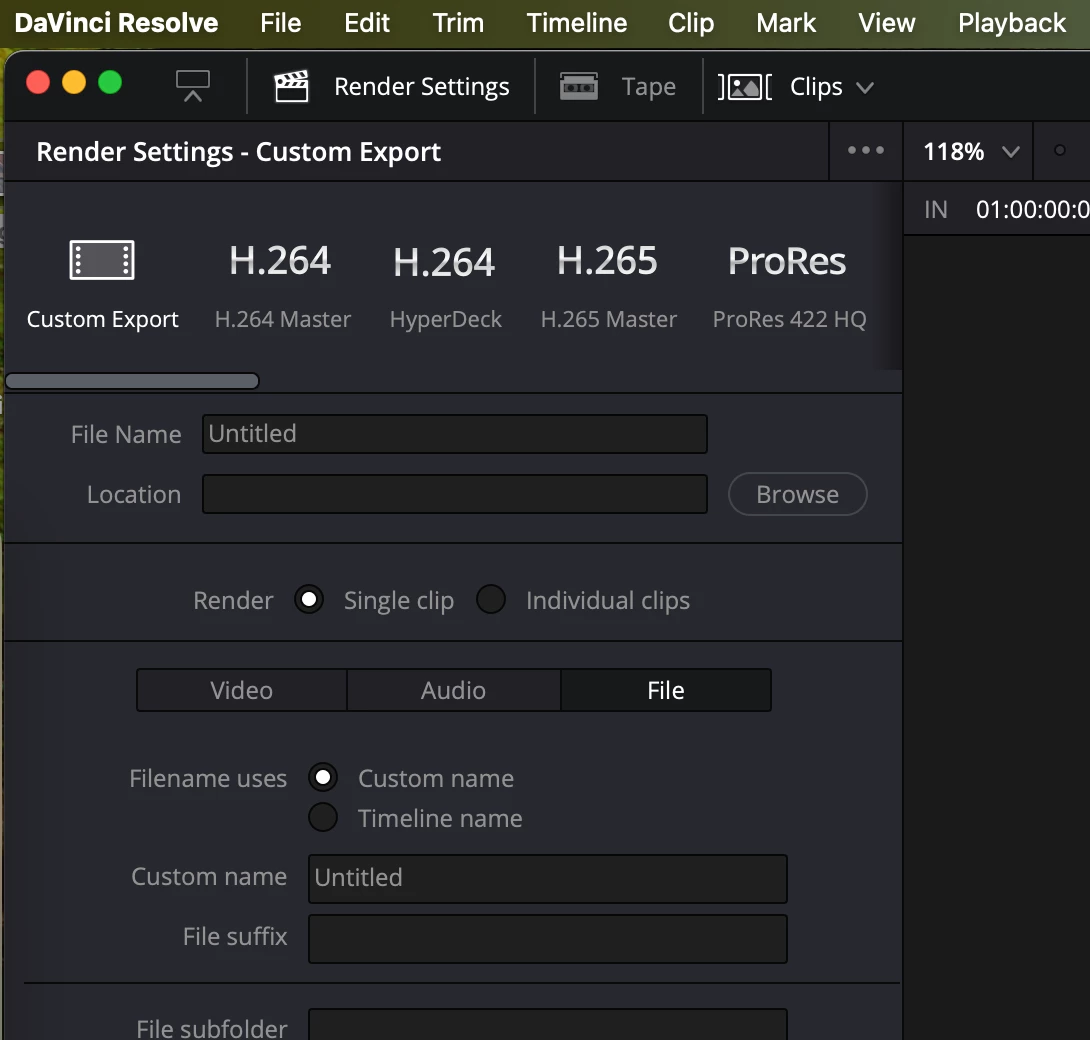Select Single clip render option
Image resolution: width=1090 pixels, height=1040 pixels.
point(309,599)
